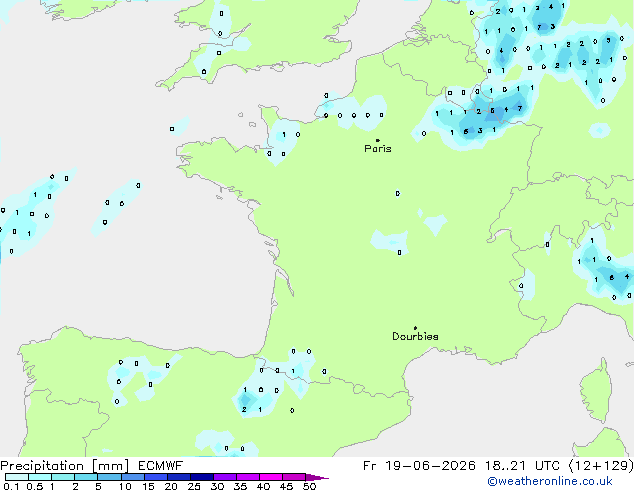Click the '(12+129)' forecast offset text
634x490 pixels.
pyautogui.click(x=601, y=466)
